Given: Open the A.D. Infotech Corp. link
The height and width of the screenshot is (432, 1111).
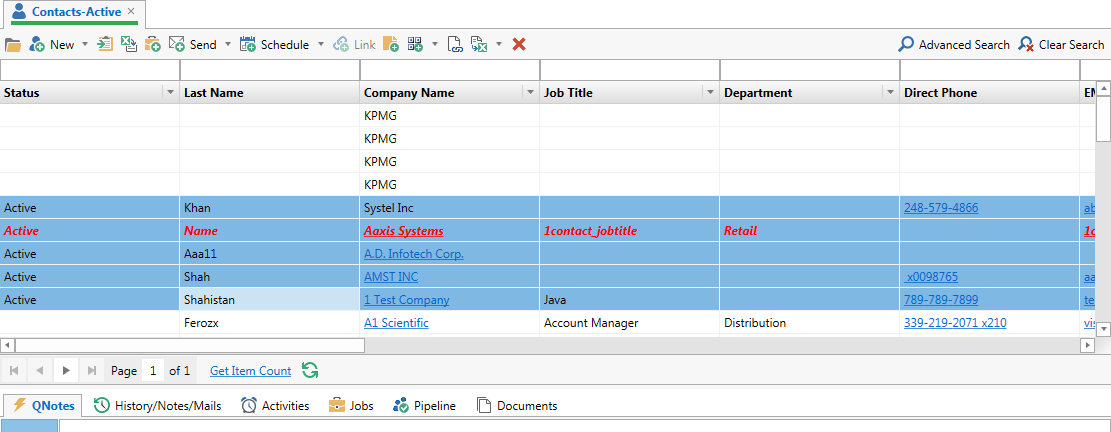Looking at the screenshot, I should point(414,254).
